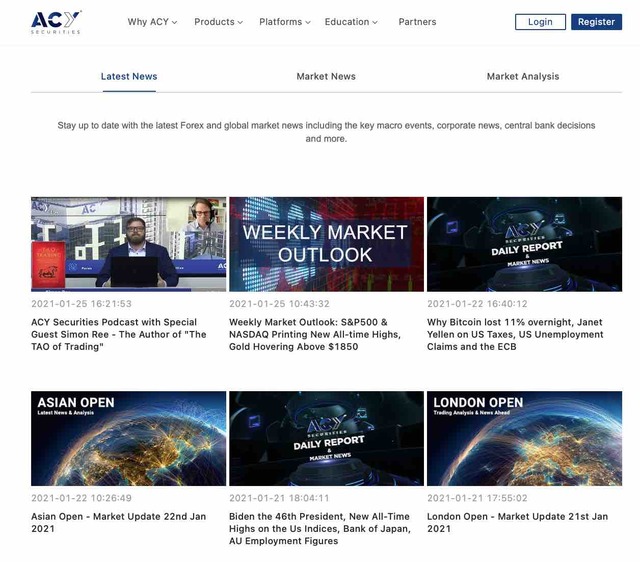Viewport: 640px width, 562px height.
Task: Click the Register button
Action: [x=596, y=22]
